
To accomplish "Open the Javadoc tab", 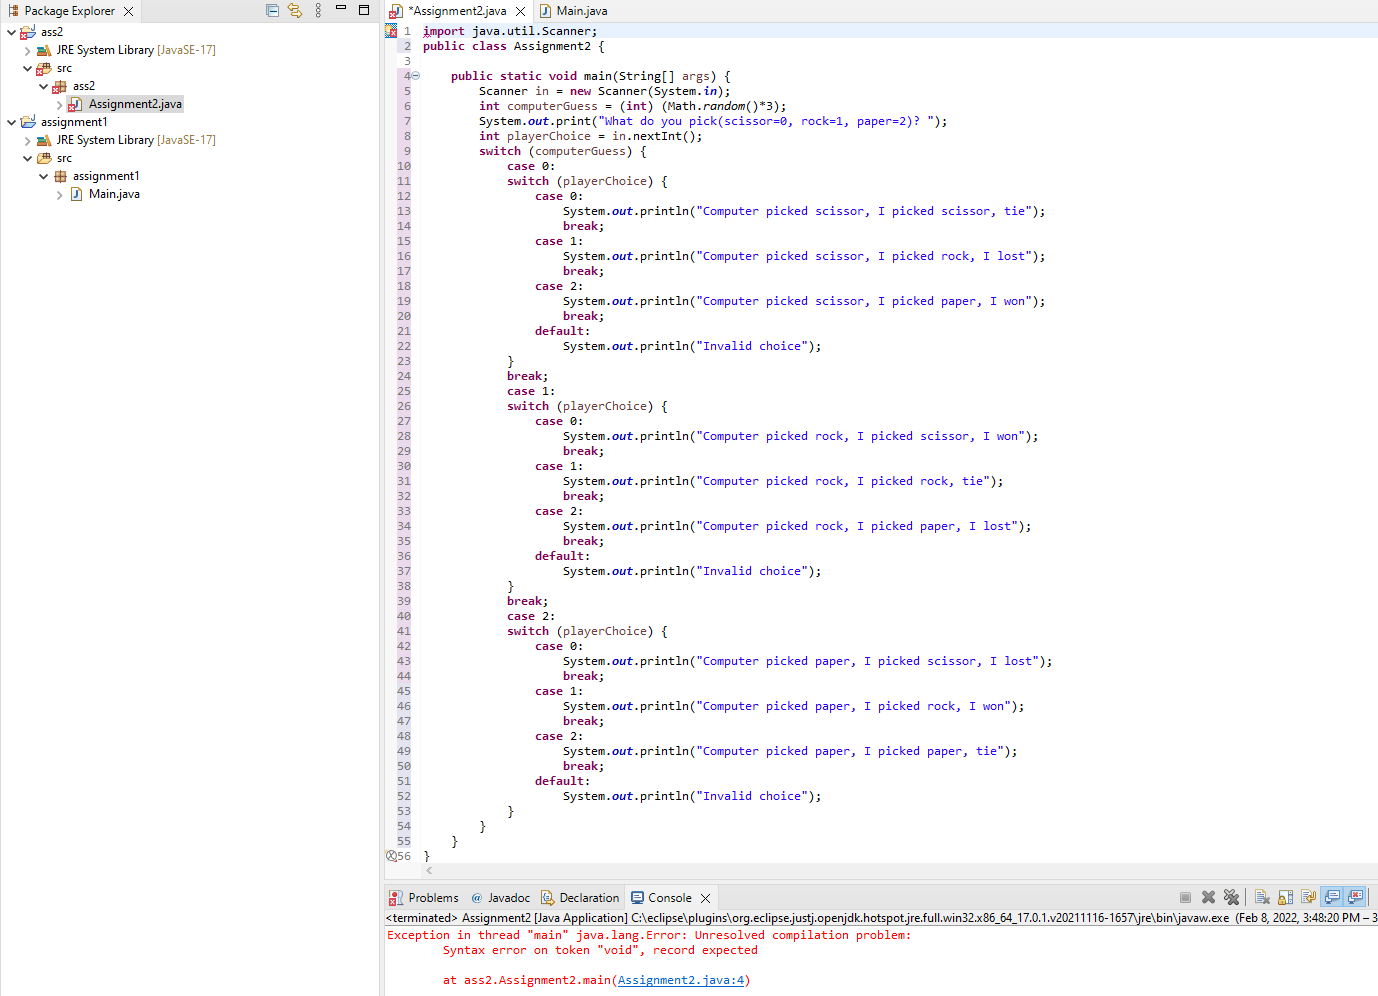I will pos(500,898).
